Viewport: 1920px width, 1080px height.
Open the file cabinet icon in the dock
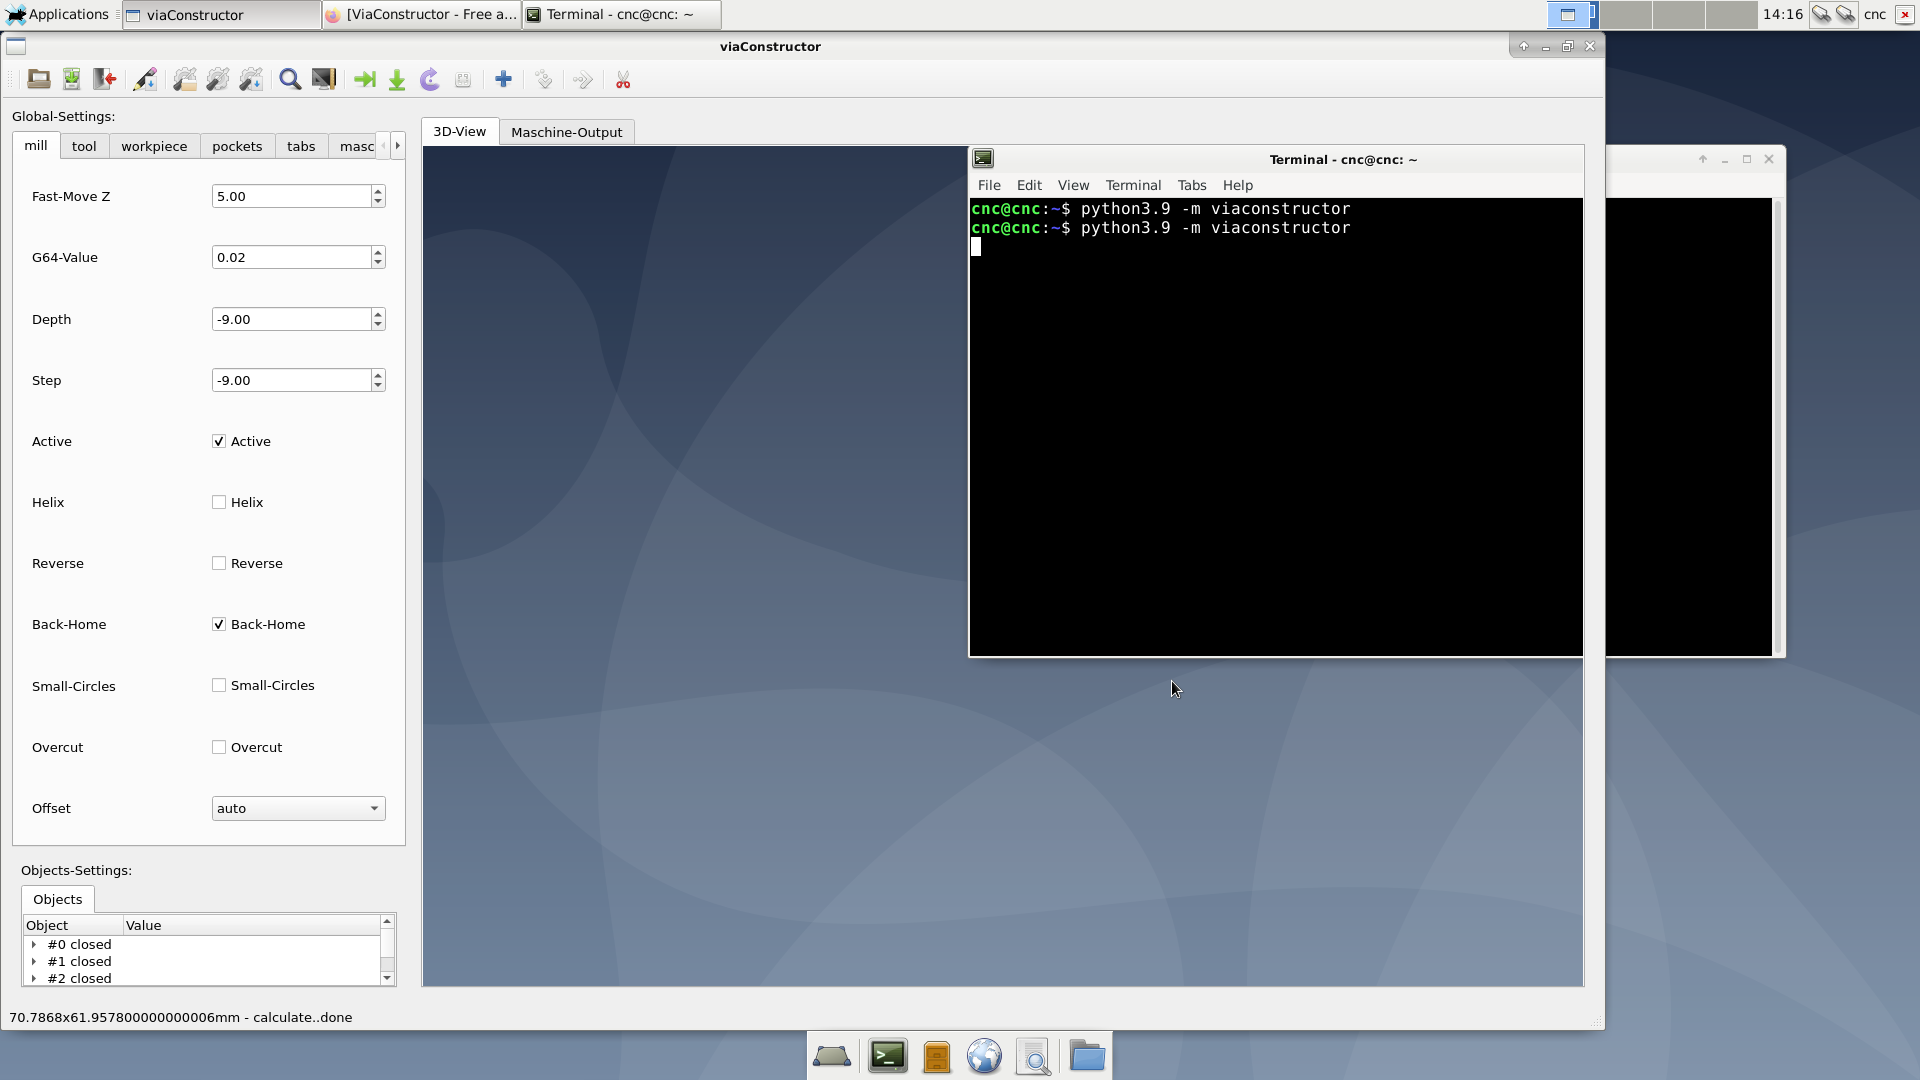tap(937, 1056)
